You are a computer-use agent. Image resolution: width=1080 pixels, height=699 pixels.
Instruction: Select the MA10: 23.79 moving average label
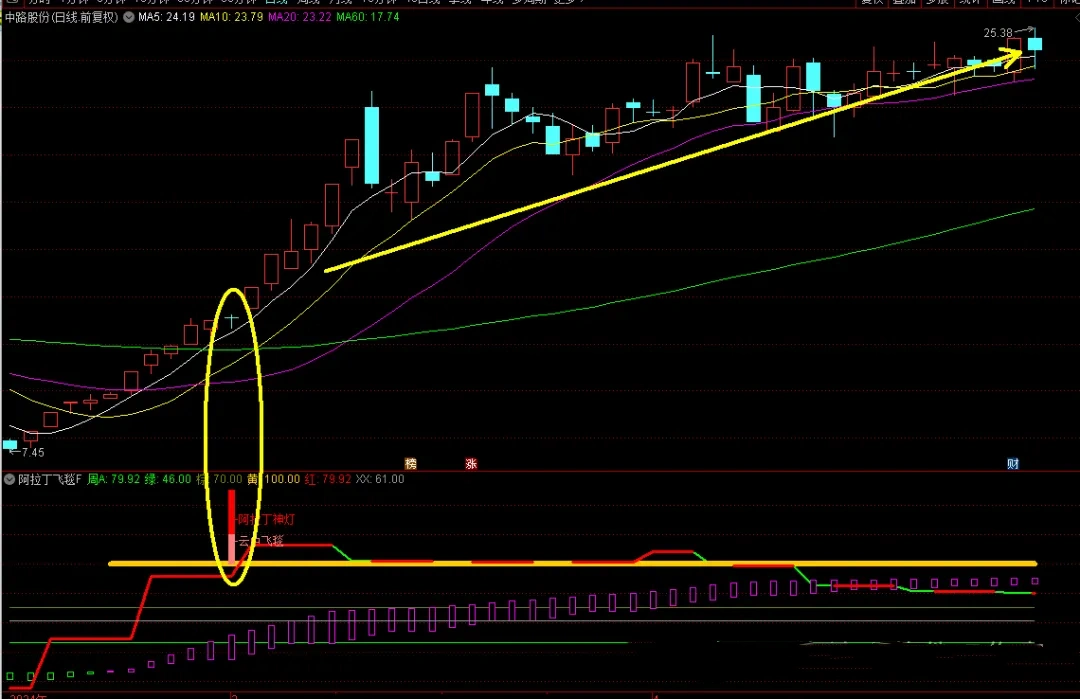[x=232, y=17]
